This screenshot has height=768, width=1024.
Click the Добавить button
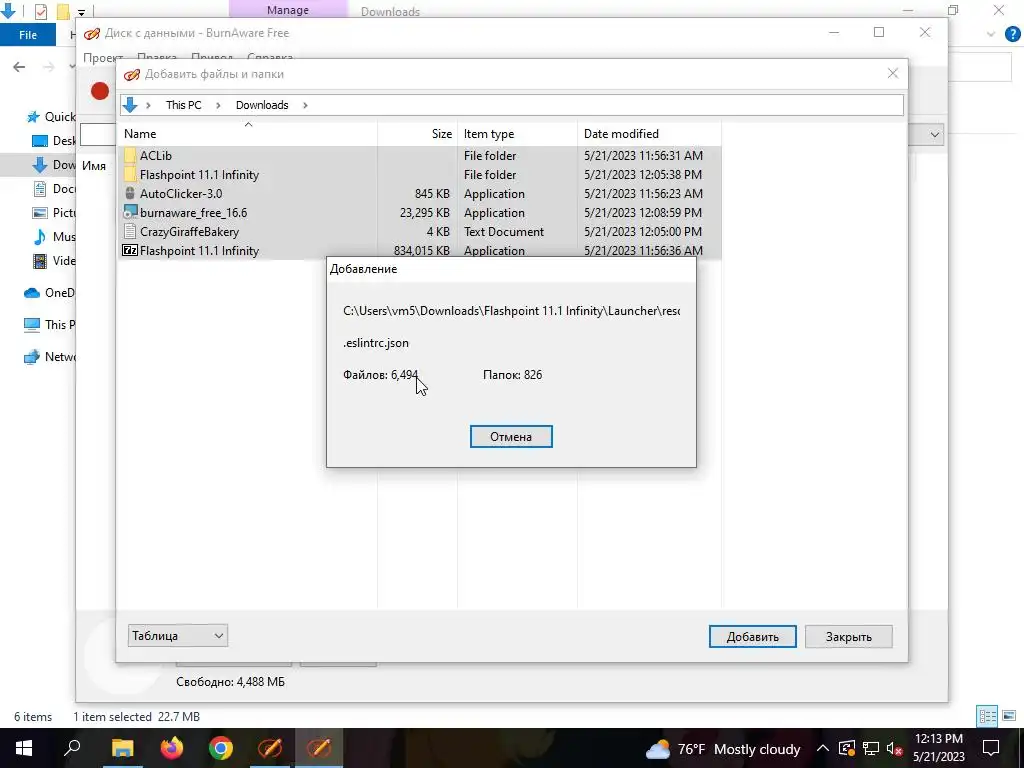[752, 637]
